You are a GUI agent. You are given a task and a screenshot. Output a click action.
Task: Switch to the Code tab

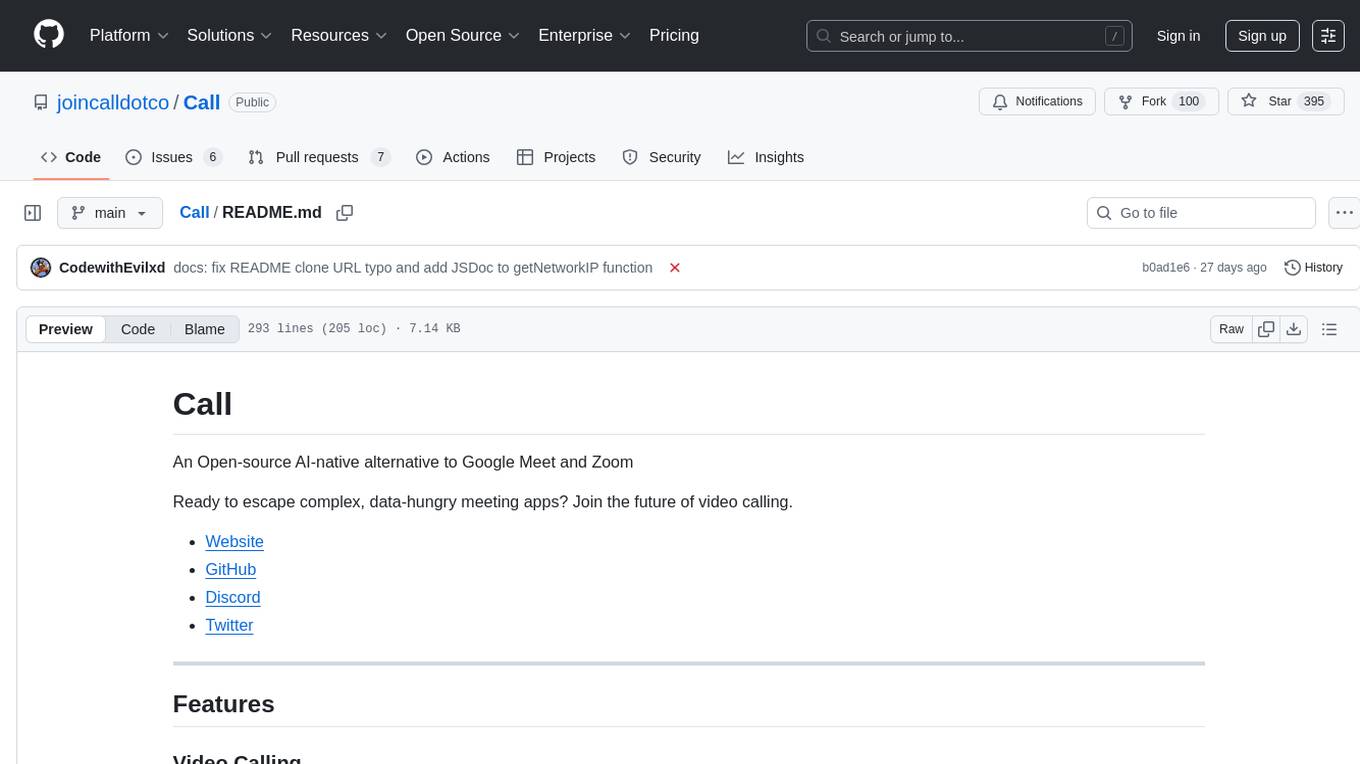71,157
